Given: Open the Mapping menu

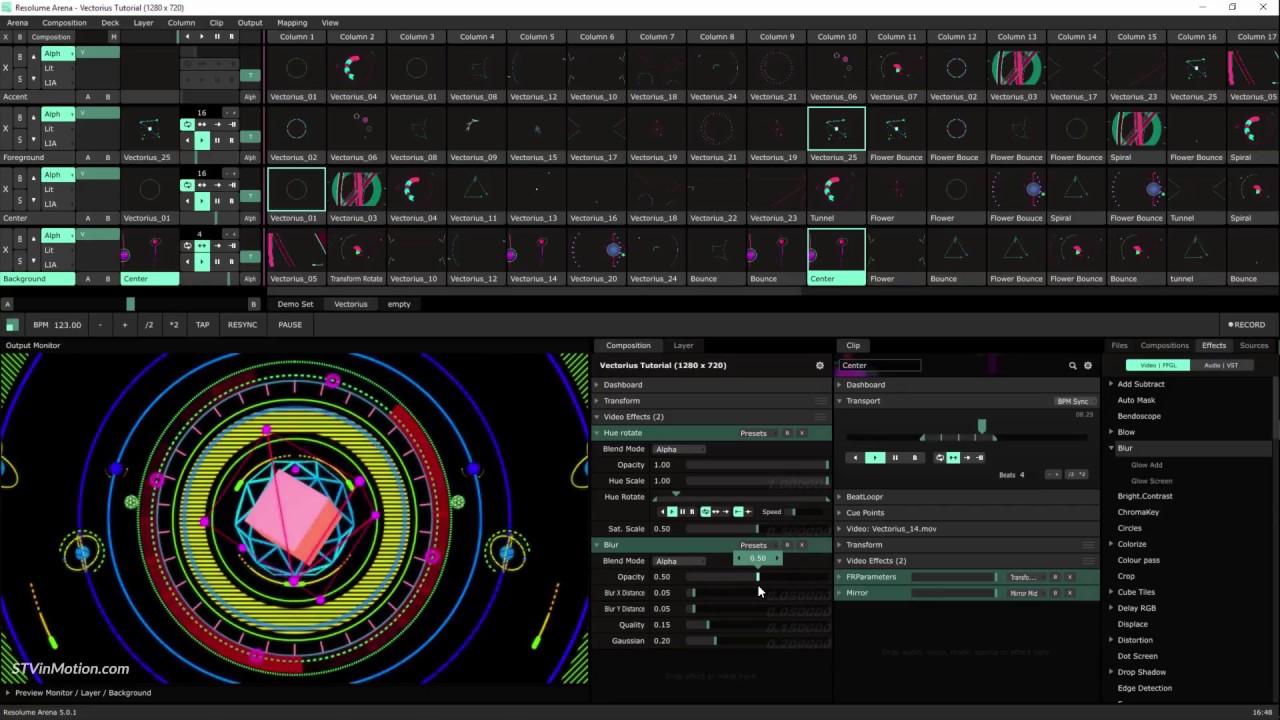Looking at the screenshot, I should 292,22.
